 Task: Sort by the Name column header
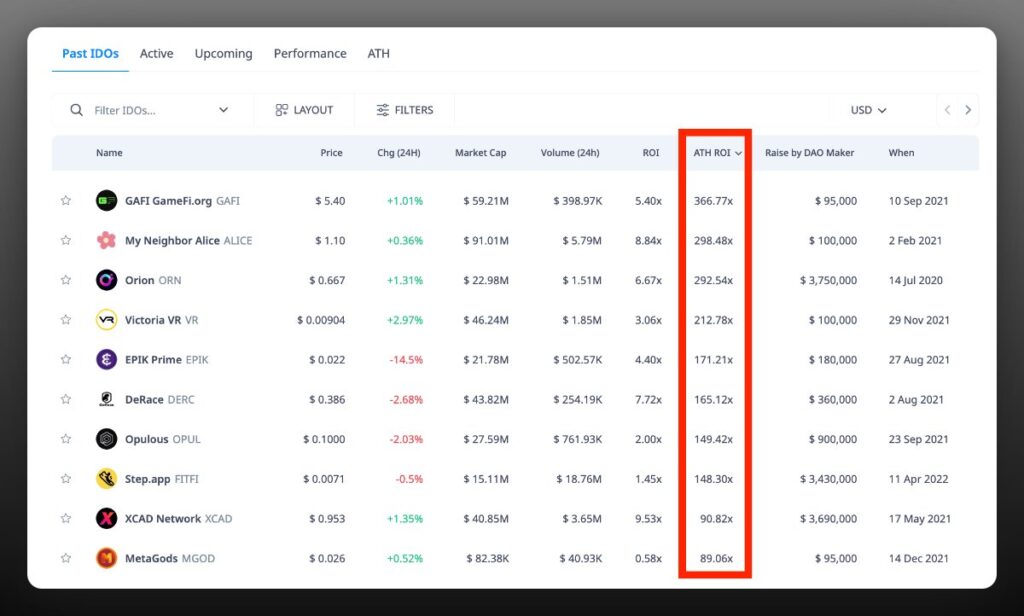(109, 153)
